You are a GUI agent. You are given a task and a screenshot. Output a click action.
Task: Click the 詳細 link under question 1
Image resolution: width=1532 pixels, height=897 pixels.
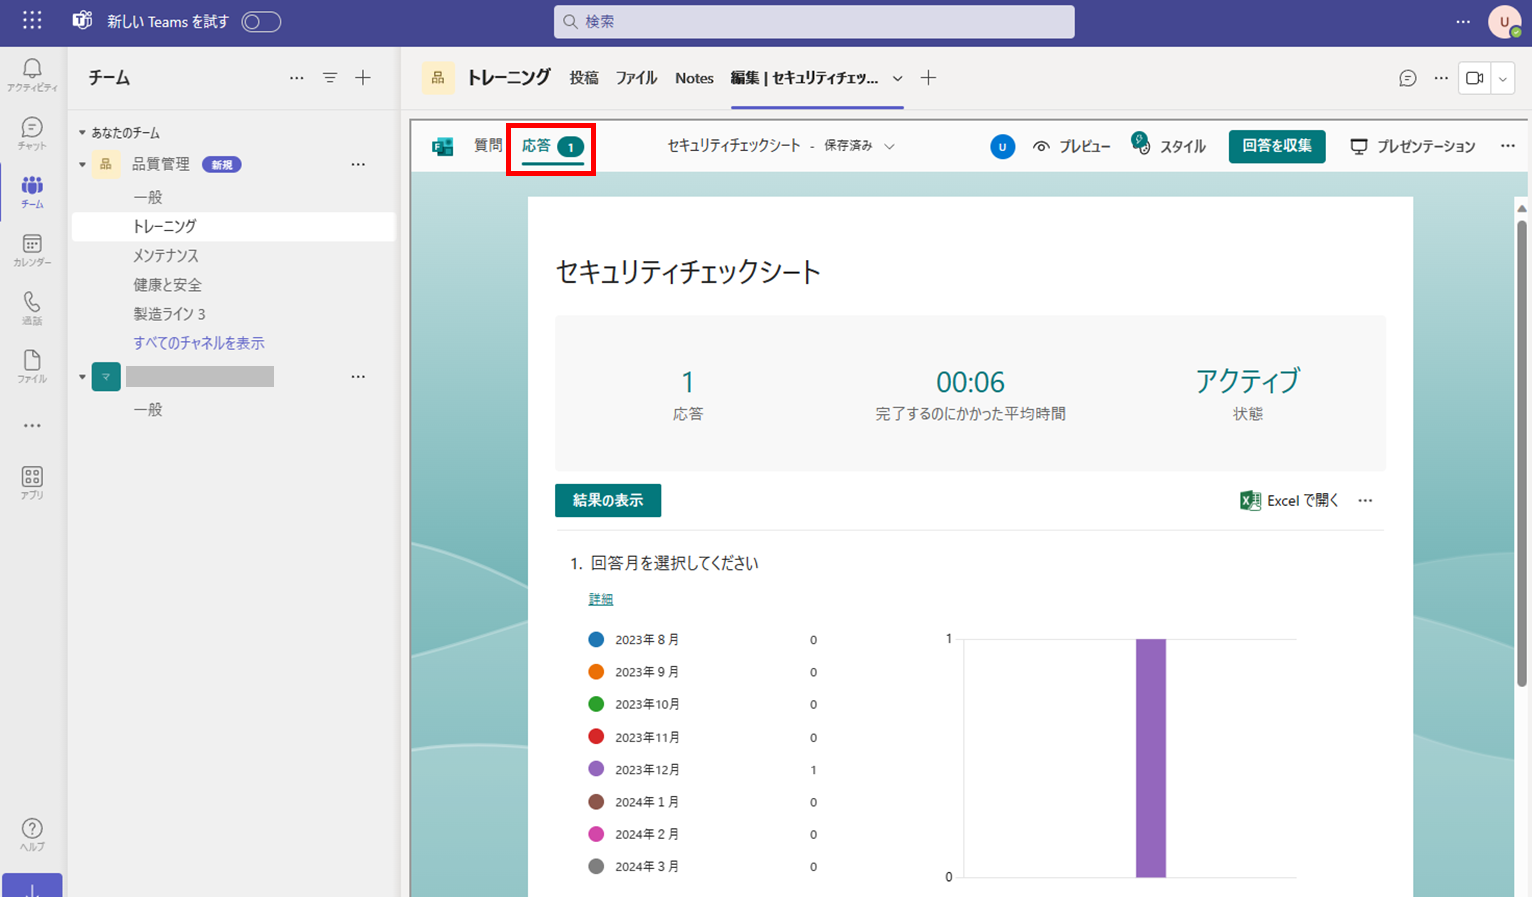click(x=600, y=599)
